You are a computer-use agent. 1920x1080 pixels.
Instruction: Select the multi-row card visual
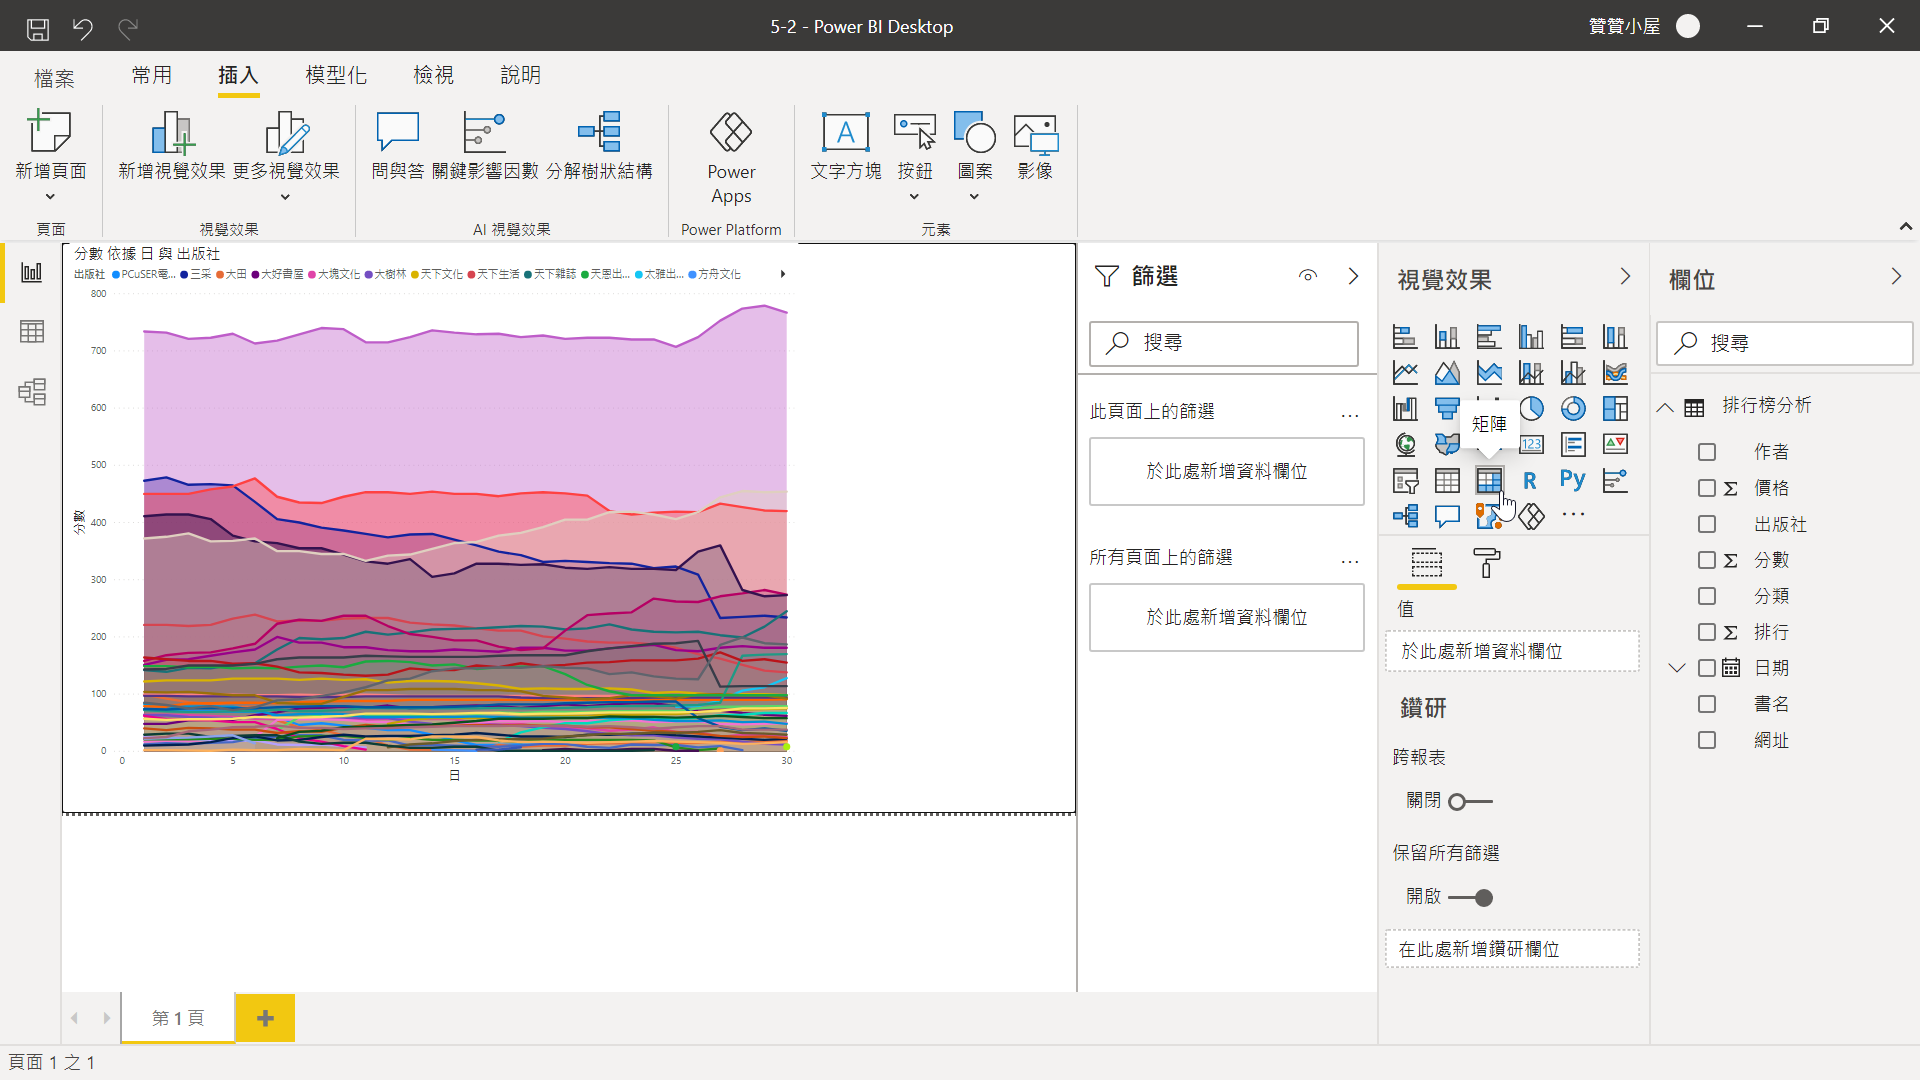tap(1573, 444)
